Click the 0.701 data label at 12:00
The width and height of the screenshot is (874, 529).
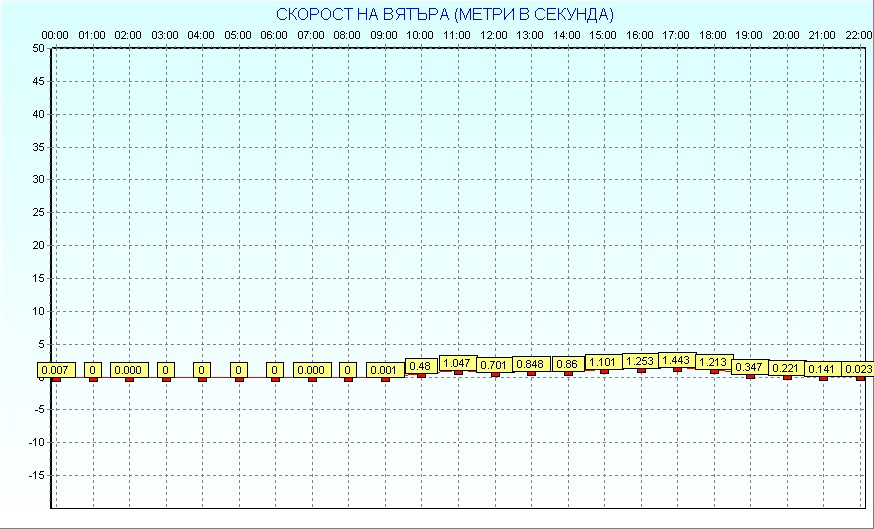click(x=493, y=365)
